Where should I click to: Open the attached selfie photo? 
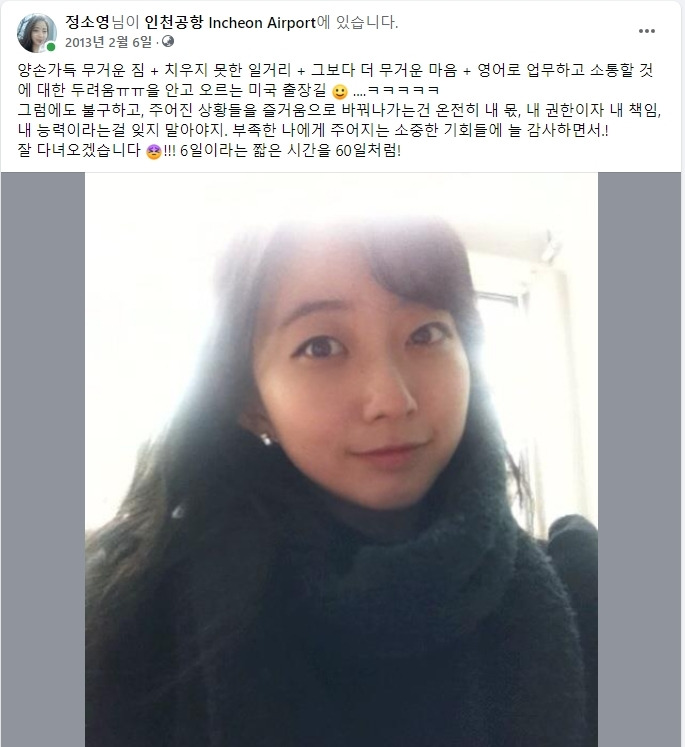[x=341, y=459]
